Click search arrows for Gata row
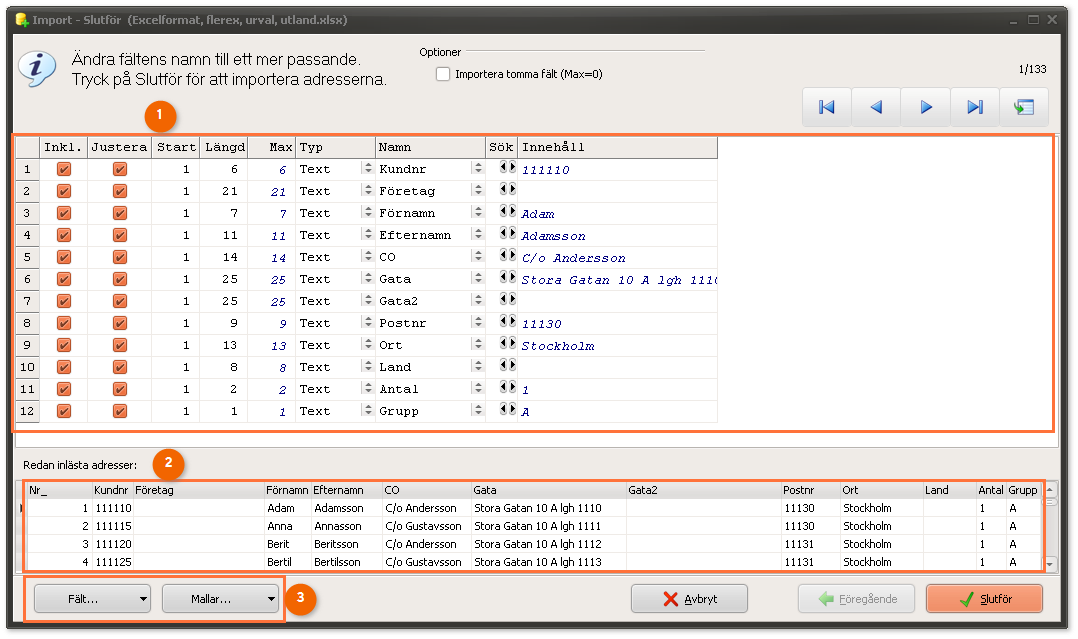 tap(507, 277)
